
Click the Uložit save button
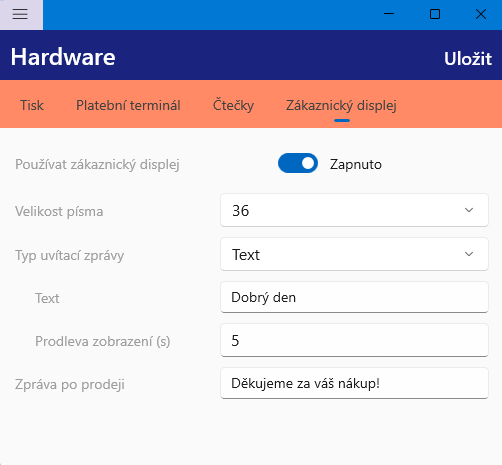(x=468, y=59)
